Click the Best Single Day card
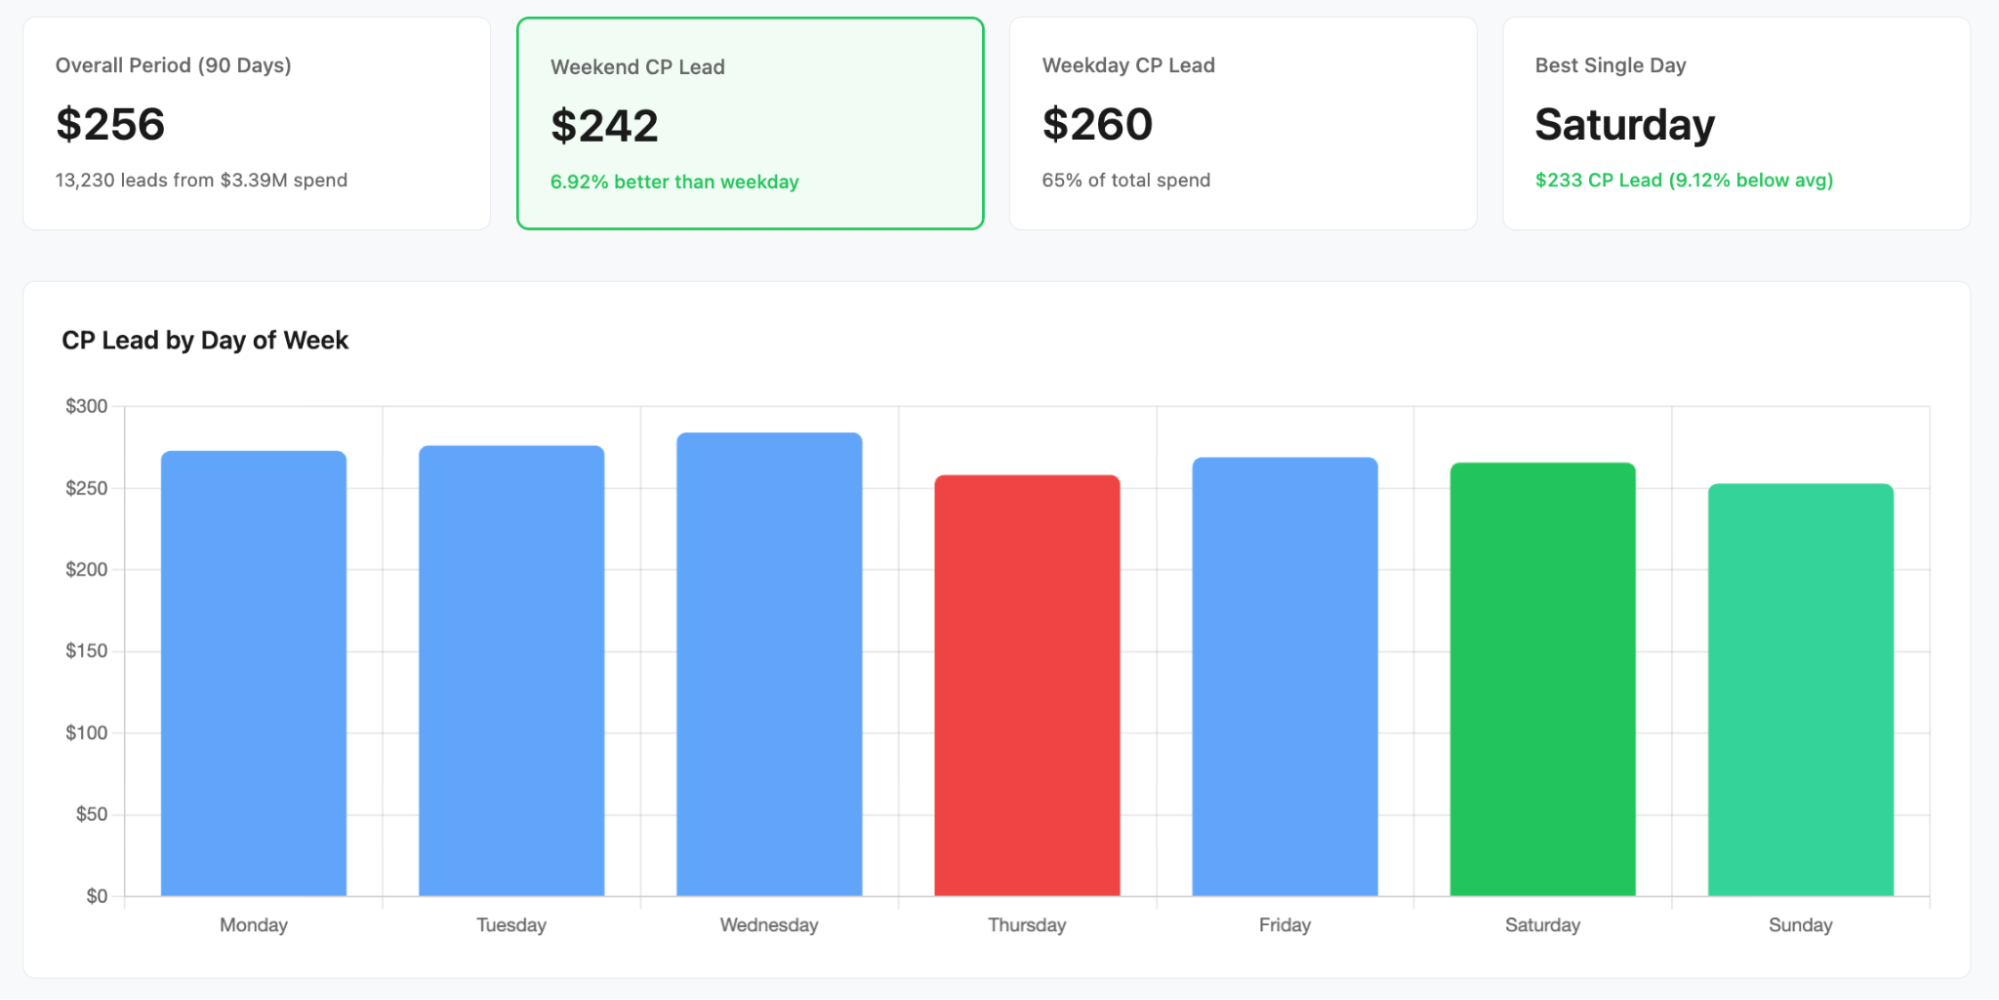This screenshot has width=1999, height=1000. (1736, 123)
